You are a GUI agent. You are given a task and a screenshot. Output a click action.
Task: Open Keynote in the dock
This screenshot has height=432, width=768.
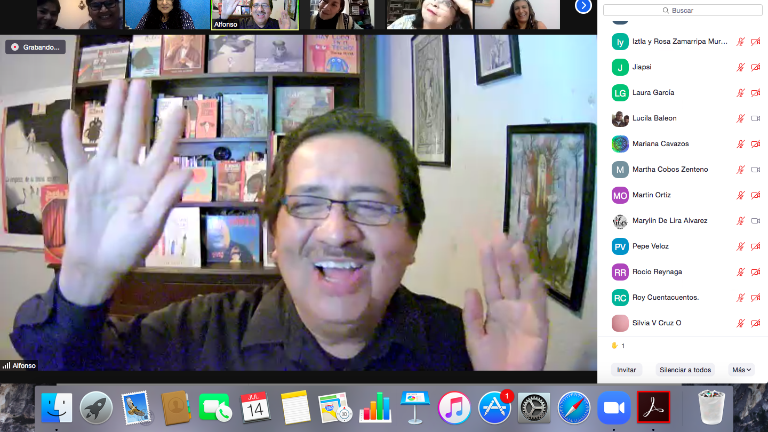coord(414,407)
